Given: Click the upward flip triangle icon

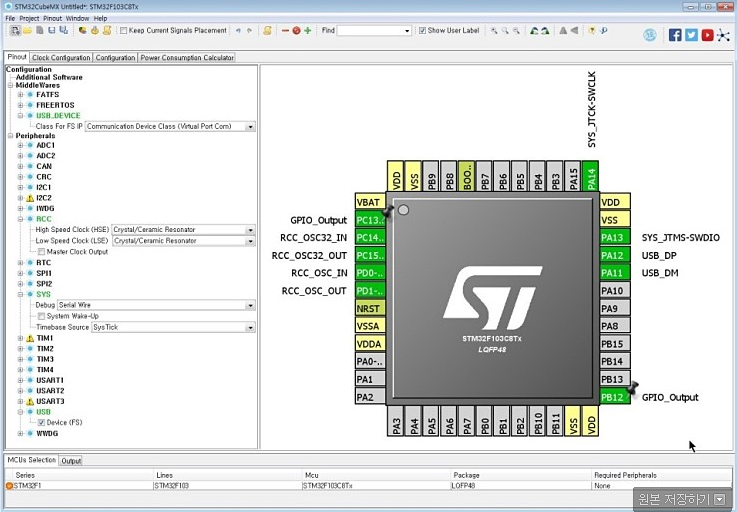Looking at the screenshot, I should point(563,31).
